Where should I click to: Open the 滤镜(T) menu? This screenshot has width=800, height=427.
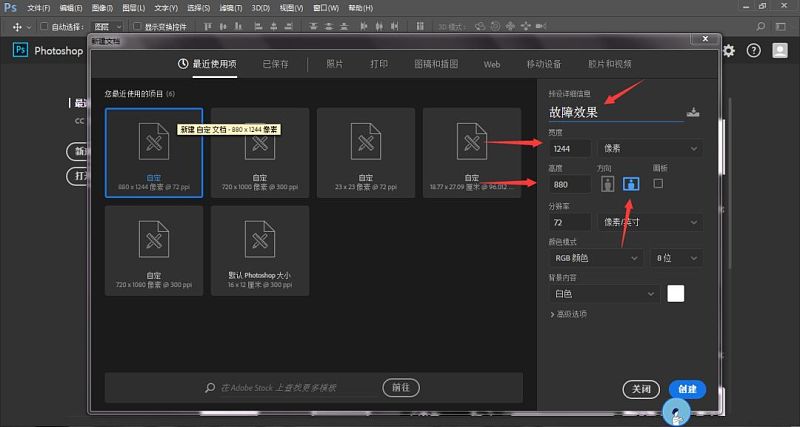click(x=232, y=8)
